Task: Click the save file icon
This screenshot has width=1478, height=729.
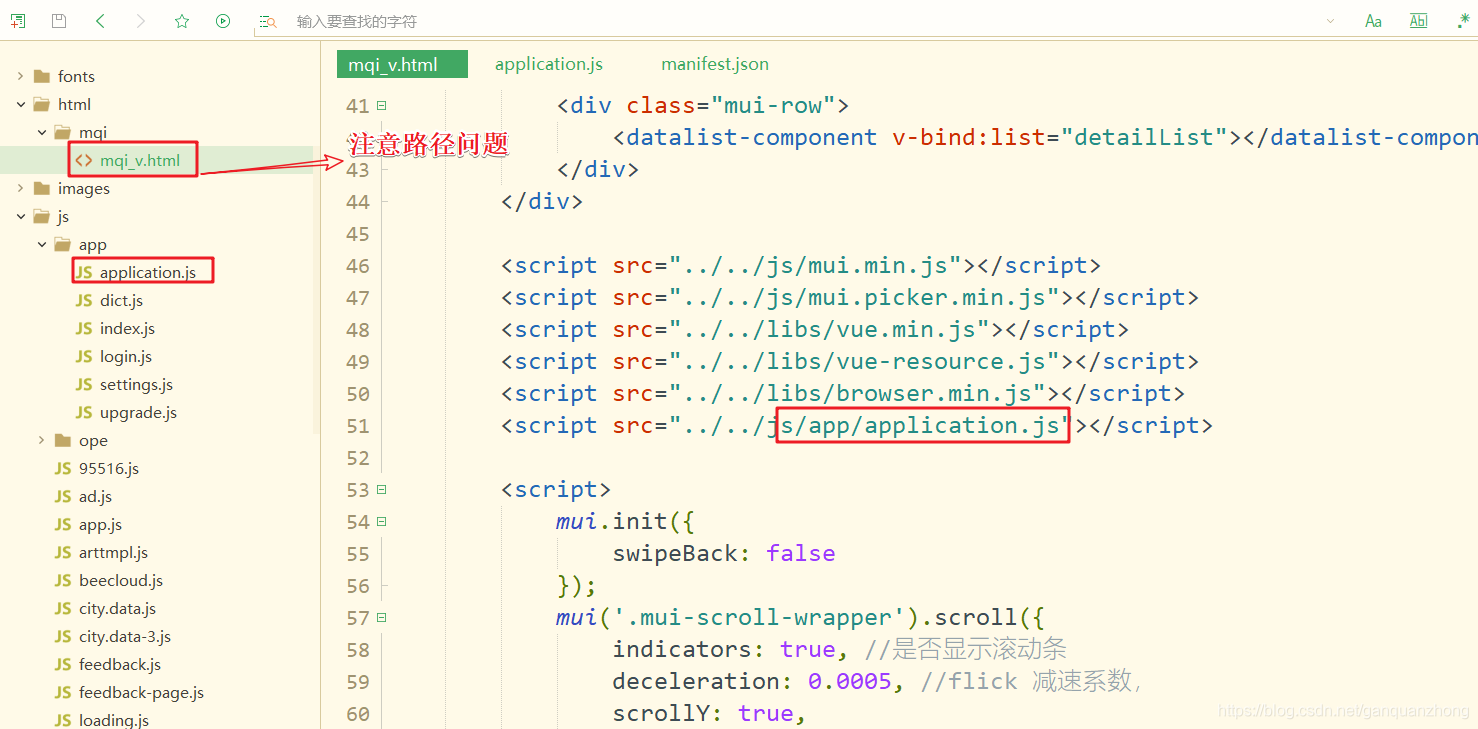Action: 59,21
